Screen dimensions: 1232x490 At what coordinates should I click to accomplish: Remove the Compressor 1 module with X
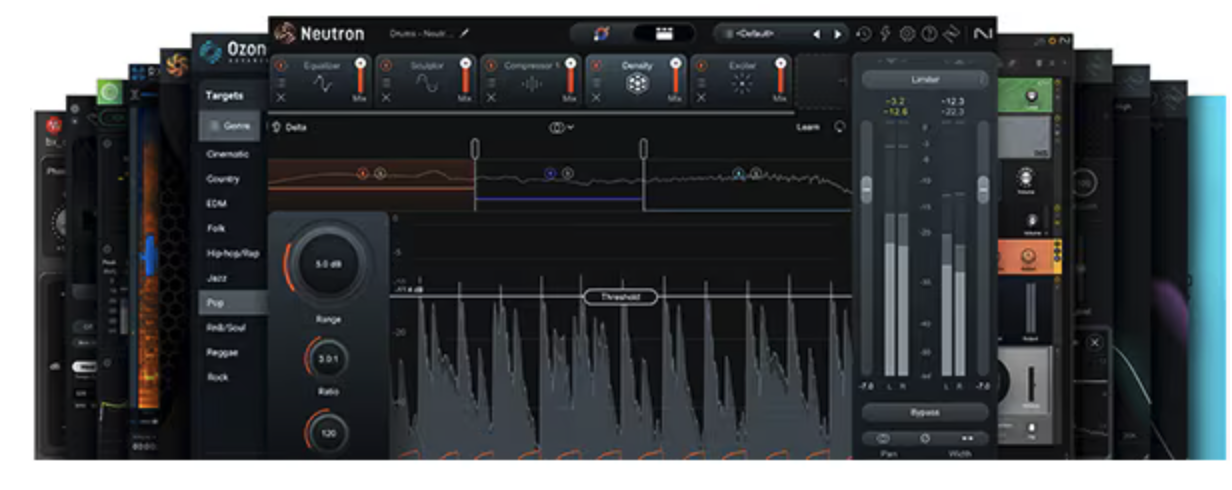[489, 98]
